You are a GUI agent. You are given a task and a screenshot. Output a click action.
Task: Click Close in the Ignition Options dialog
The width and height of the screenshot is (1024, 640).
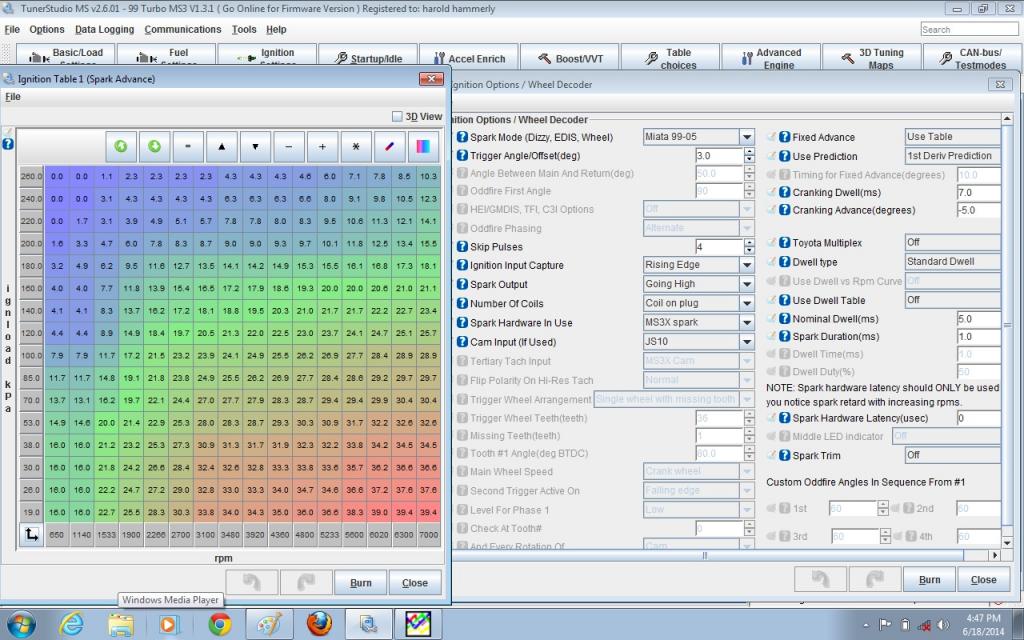pyautogui.click(x=983, y=579)
